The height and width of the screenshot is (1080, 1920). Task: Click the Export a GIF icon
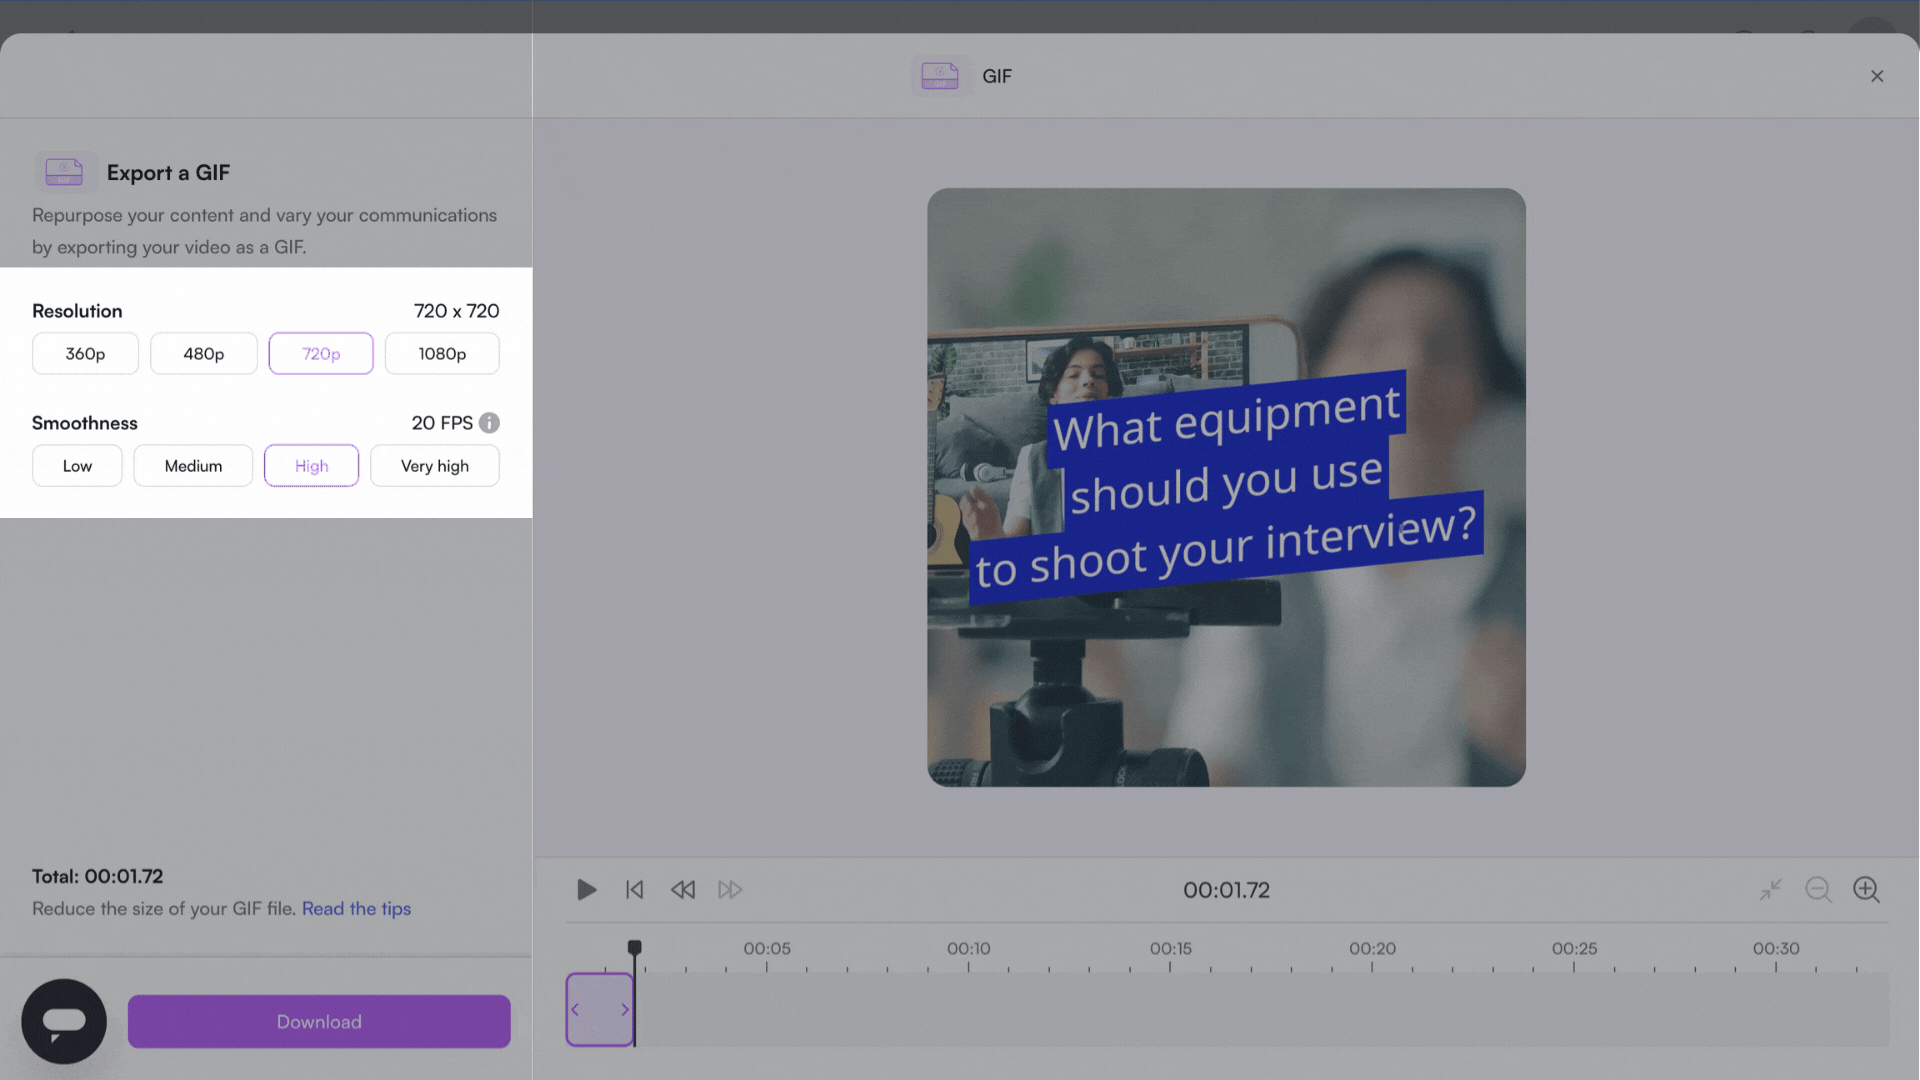coord(64,172)
